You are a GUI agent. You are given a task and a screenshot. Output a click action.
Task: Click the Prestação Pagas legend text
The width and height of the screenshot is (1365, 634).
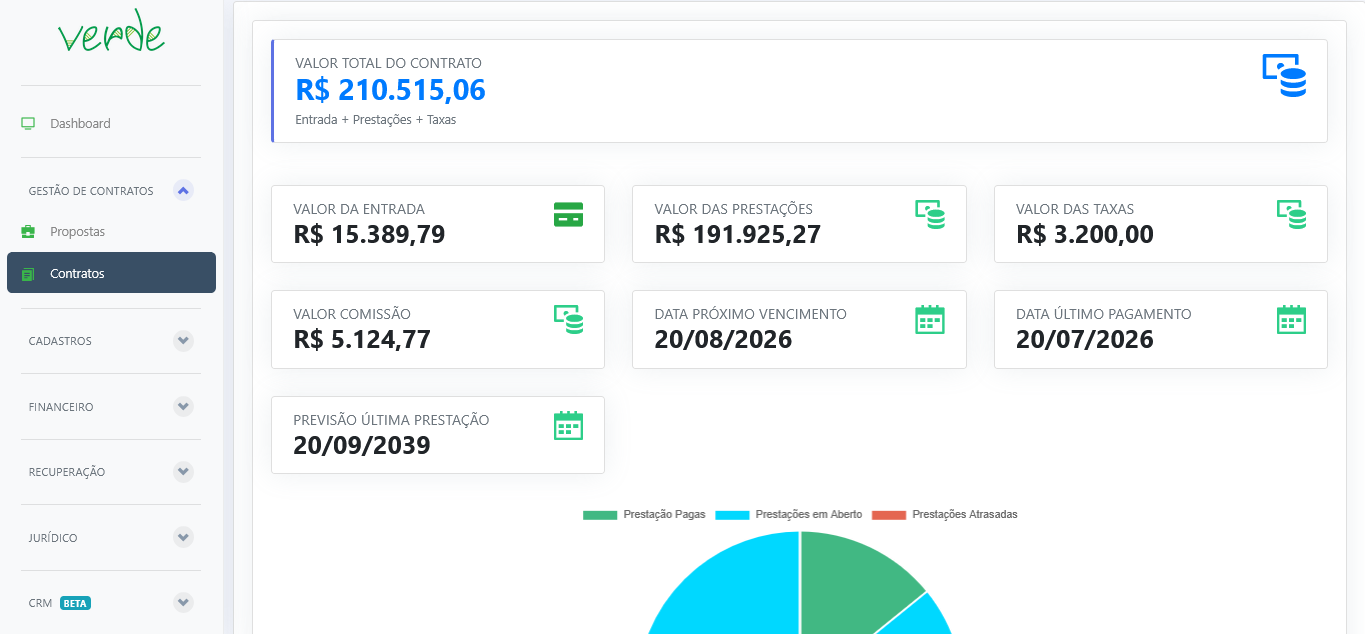coord(664,515)
